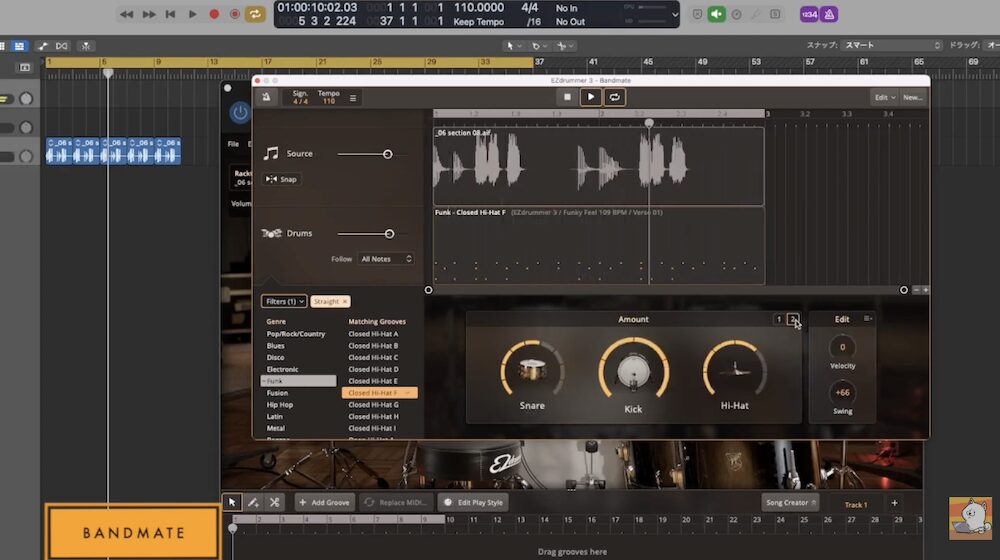
Task: Click the red record button in Logic
Action: (x=214, y=14)
